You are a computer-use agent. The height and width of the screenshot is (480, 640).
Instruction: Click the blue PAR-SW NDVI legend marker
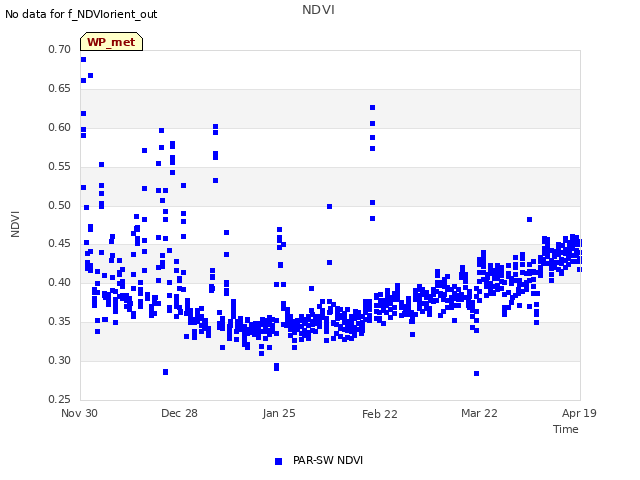click(278, 461)
